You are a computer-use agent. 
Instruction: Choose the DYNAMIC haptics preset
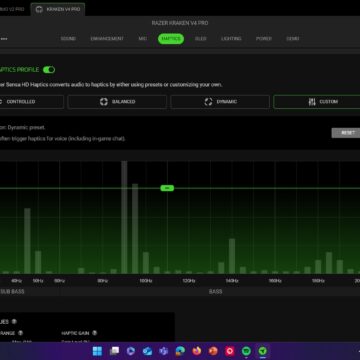pos(220,102)
